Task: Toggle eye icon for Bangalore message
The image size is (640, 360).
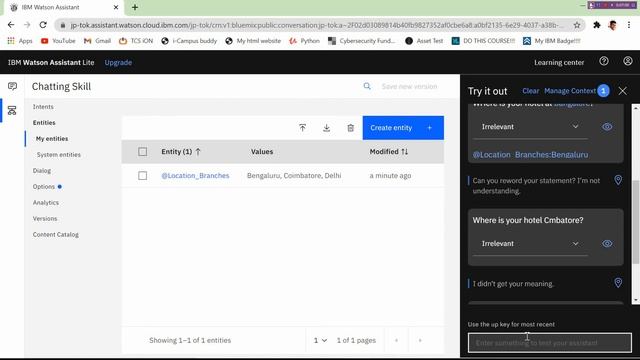Action: [607, 127]
